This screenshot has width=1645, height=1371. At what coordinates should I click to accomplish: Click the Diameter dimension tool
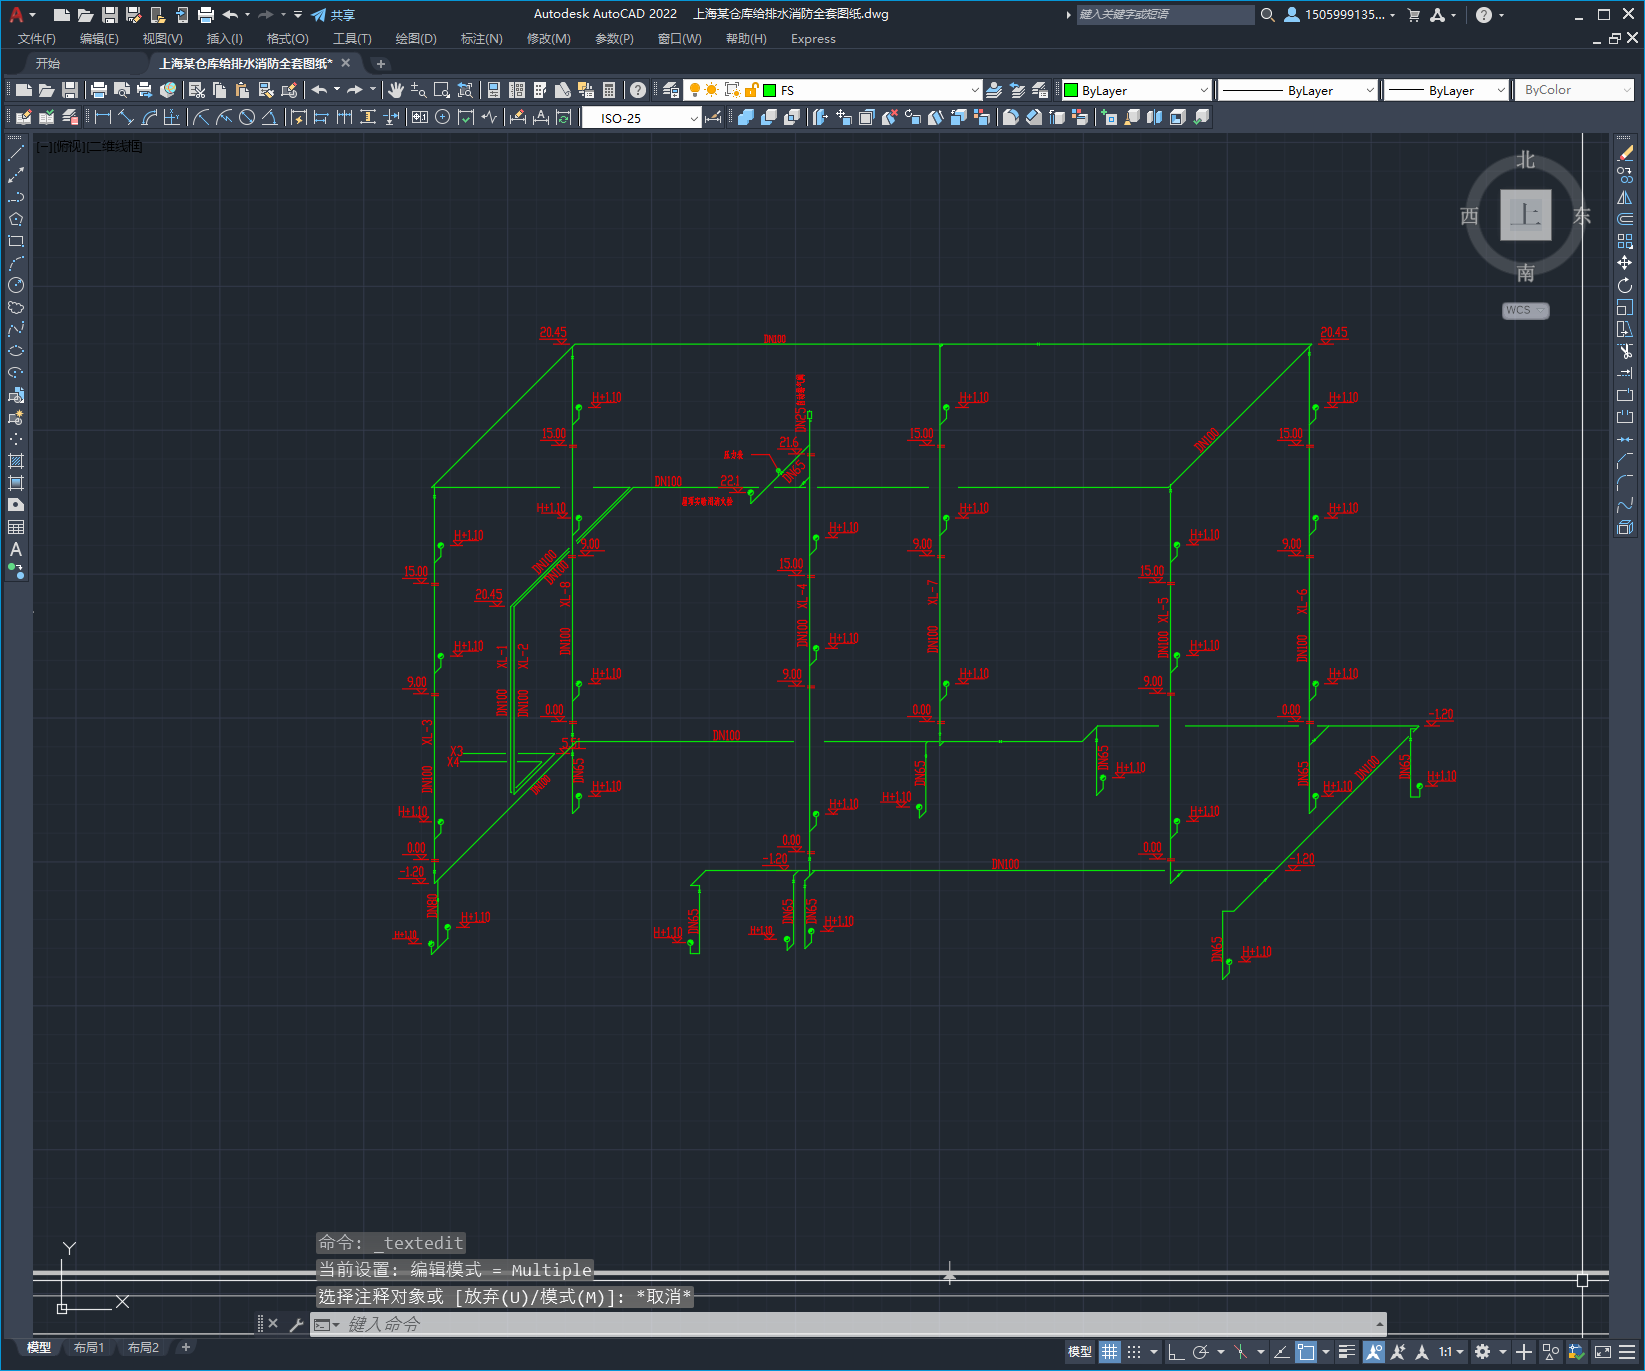click(x=247, y=117)
